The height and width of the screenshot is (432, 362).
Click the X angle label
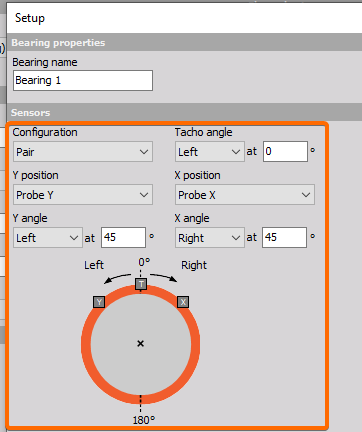(192, 218)
